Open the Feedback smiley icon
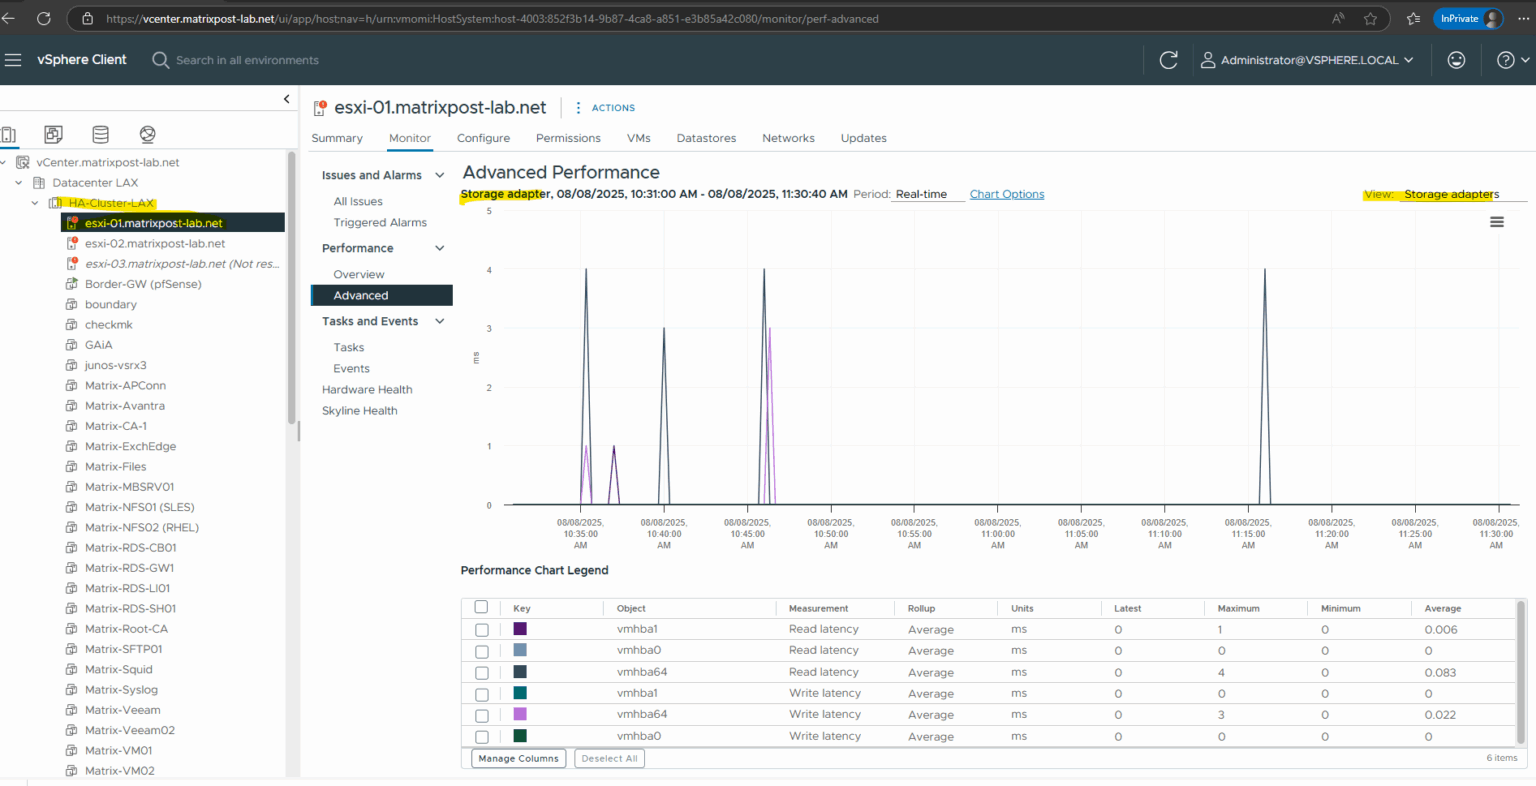1536x786 pixels. click(x=1456, y=60)
